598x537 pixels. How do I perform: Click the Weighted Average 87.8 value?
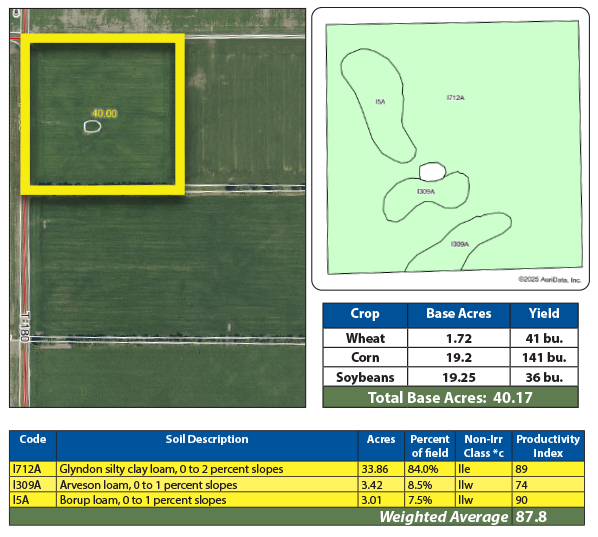531,517
